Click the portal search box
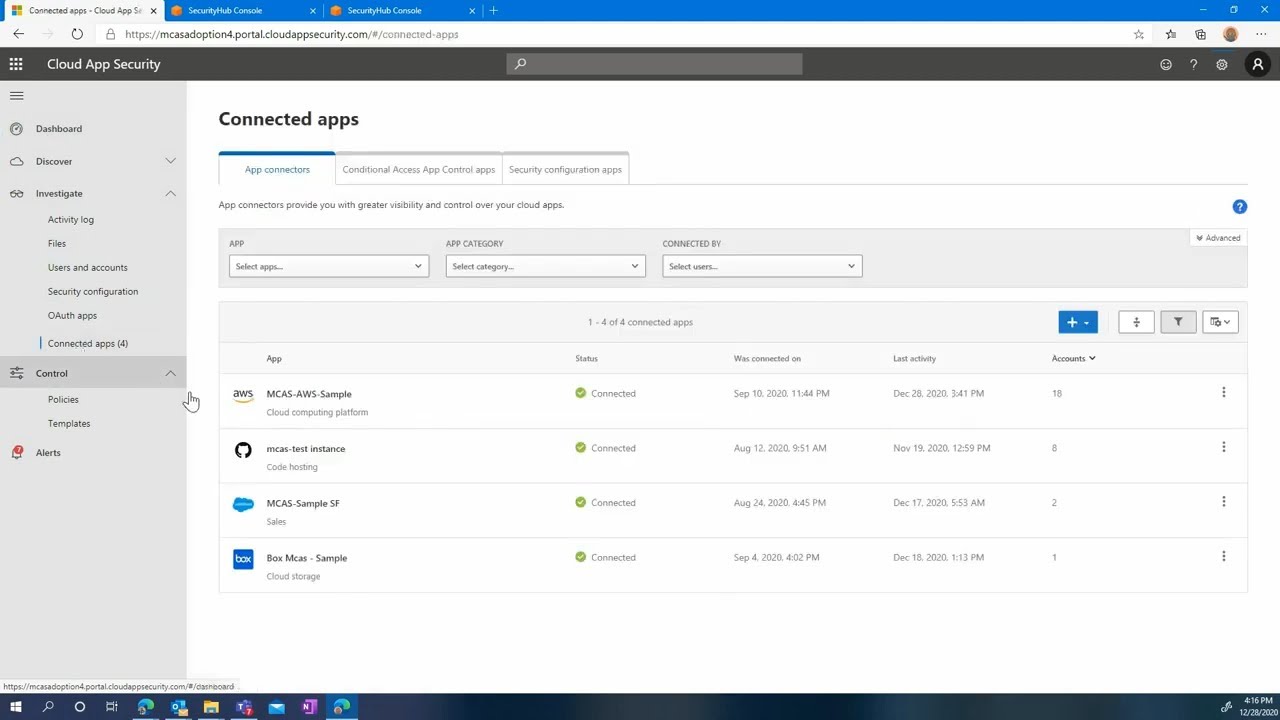This screenshot has height=720, width=1280. (x=654, y=64)
